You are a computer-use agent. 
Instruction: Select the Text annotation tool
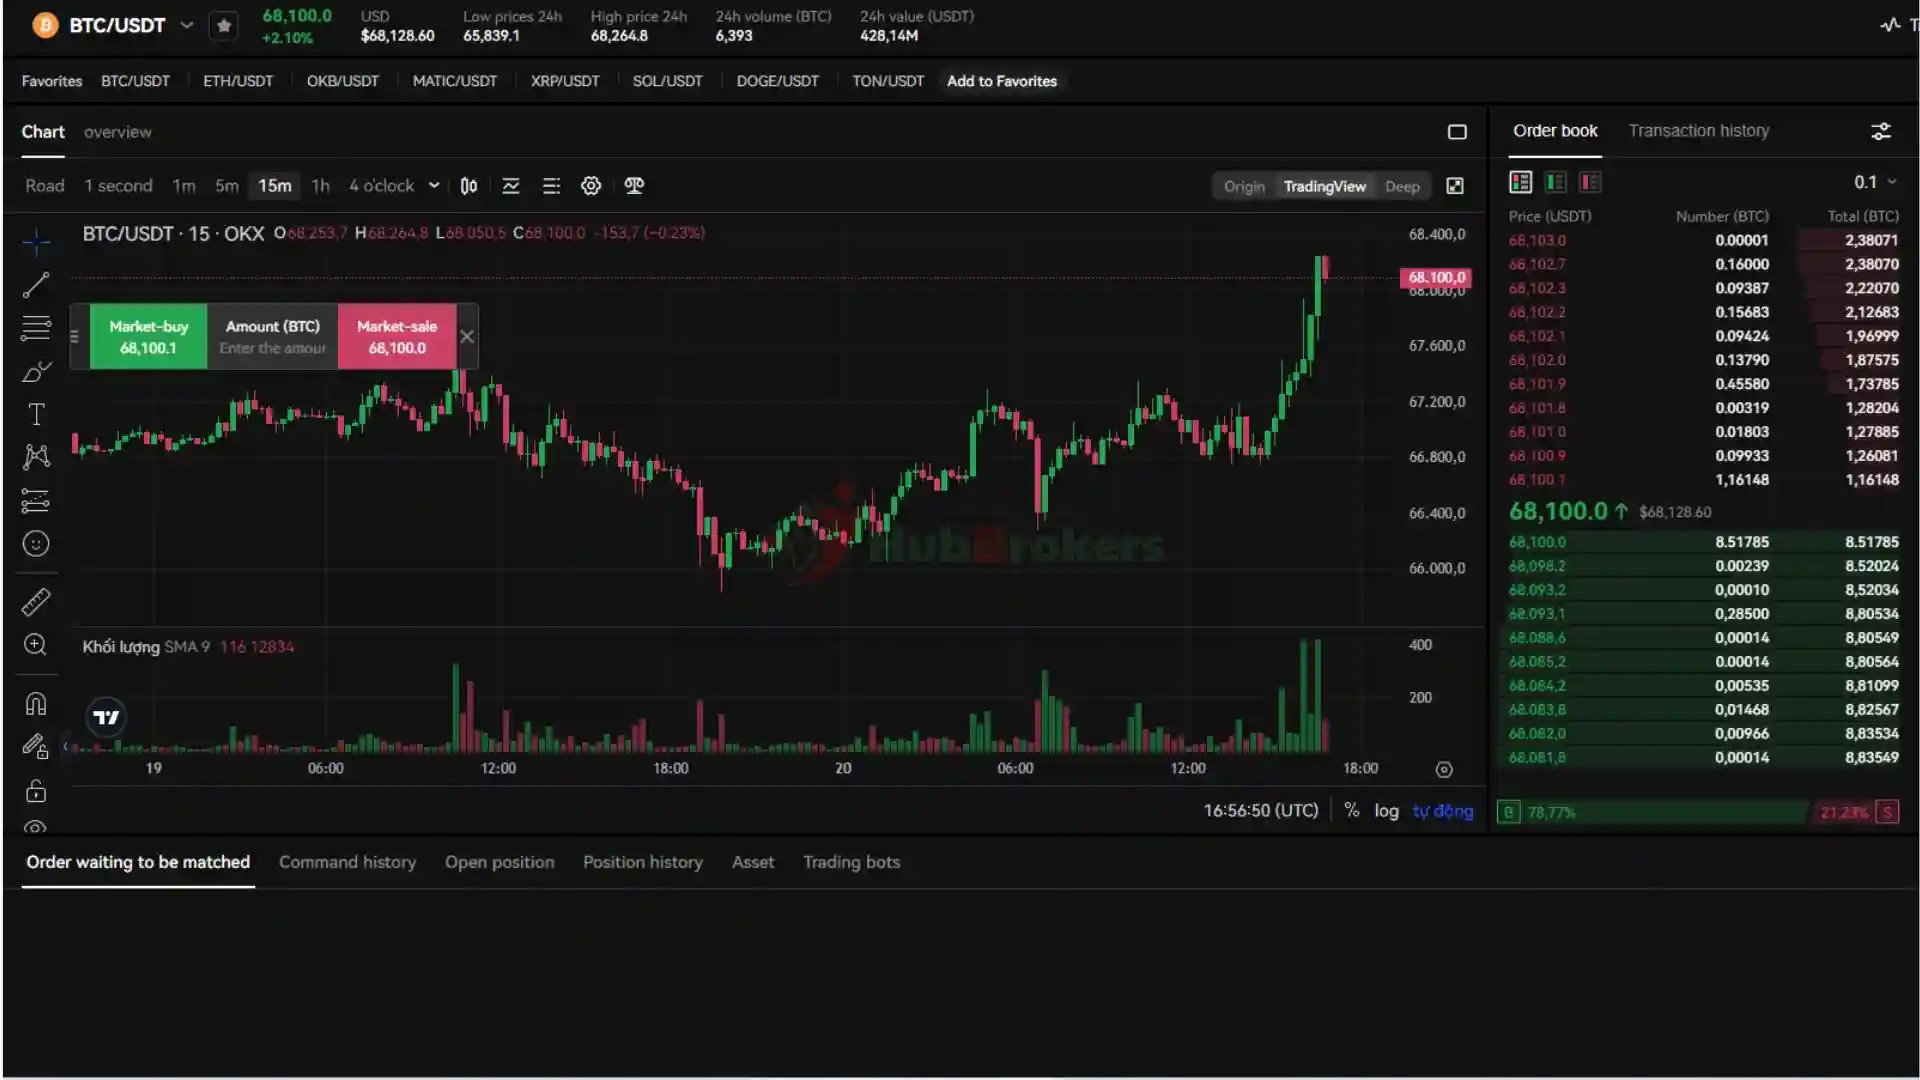[x=36, y=414]
